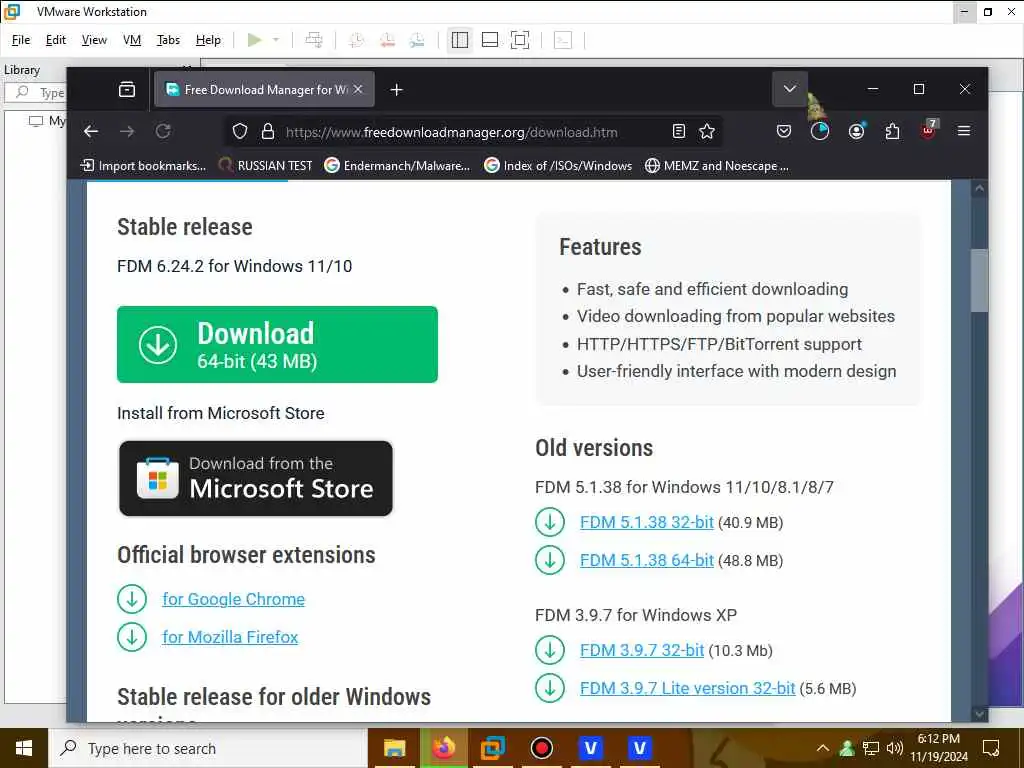
Task: Open a new Firefox tab
Action: click(x=396, y=89)
